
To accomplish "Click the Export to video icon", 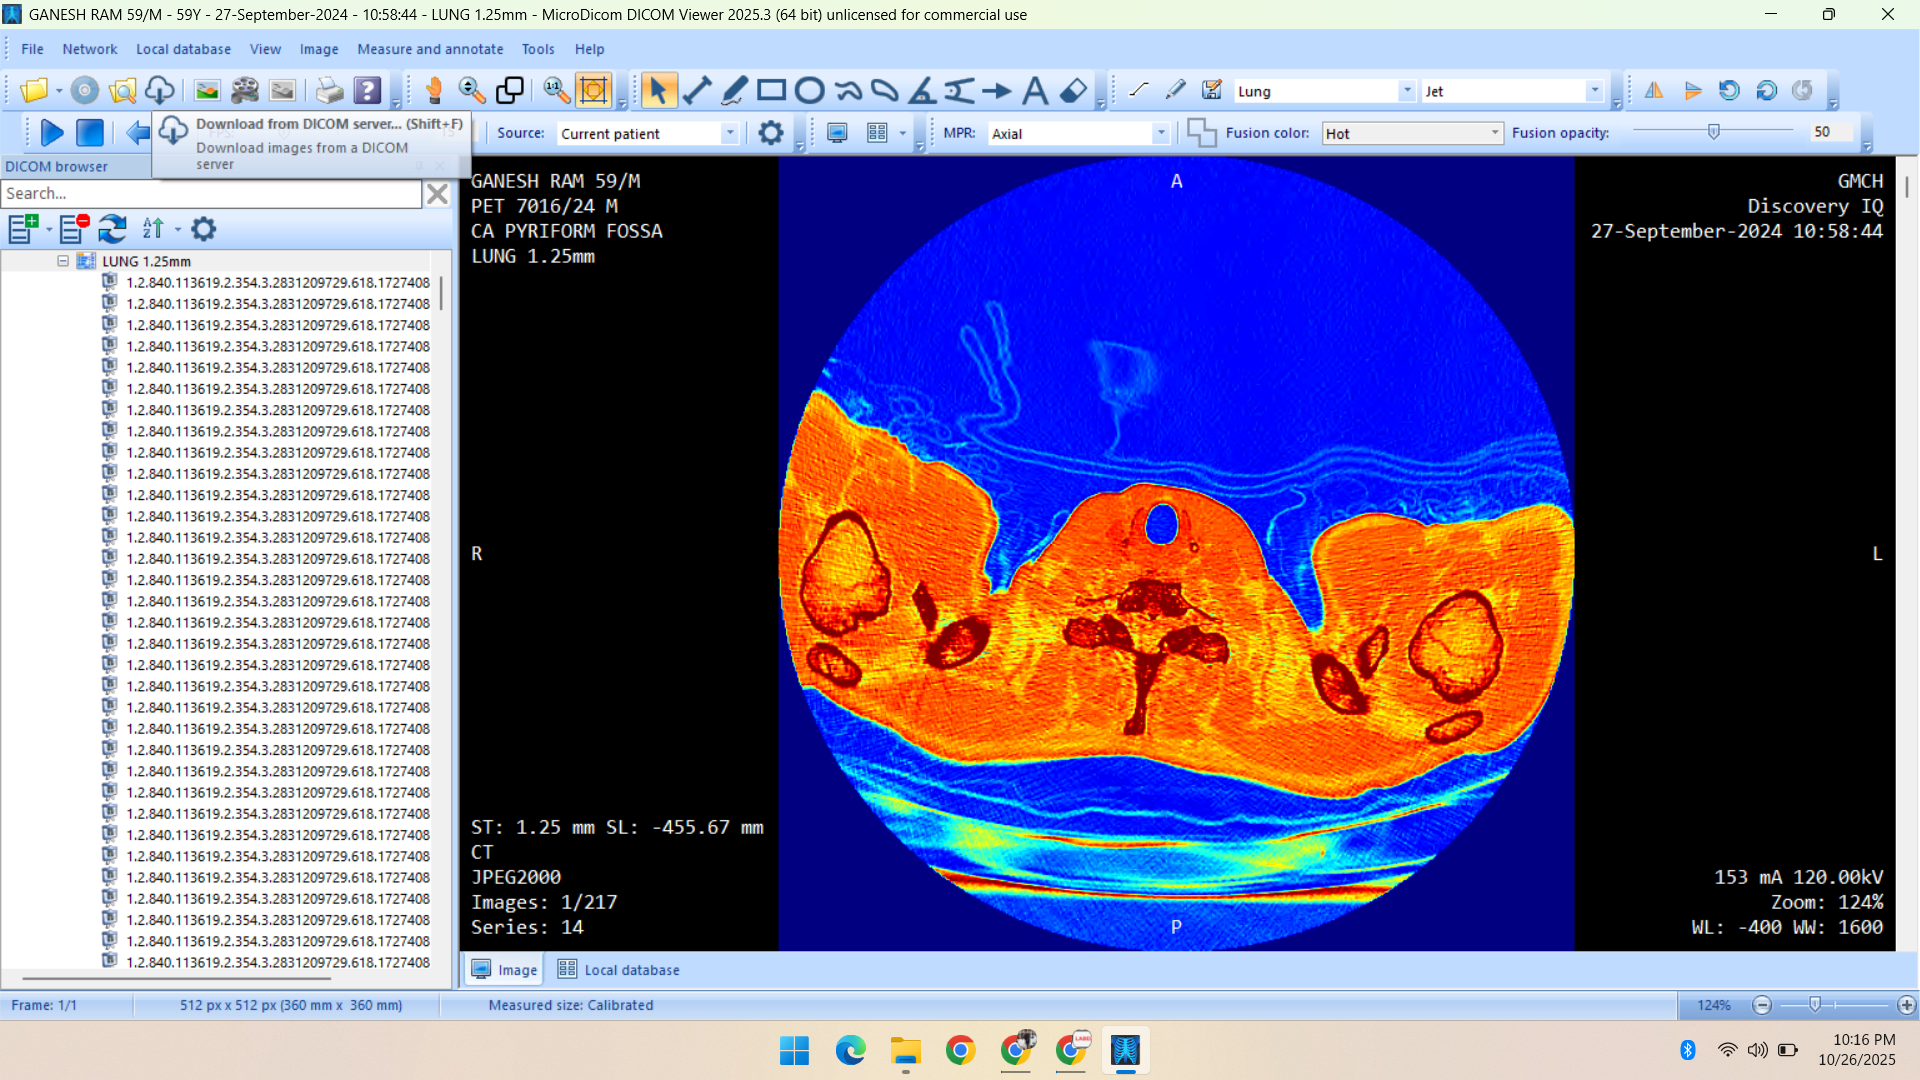I will [245, 91].
